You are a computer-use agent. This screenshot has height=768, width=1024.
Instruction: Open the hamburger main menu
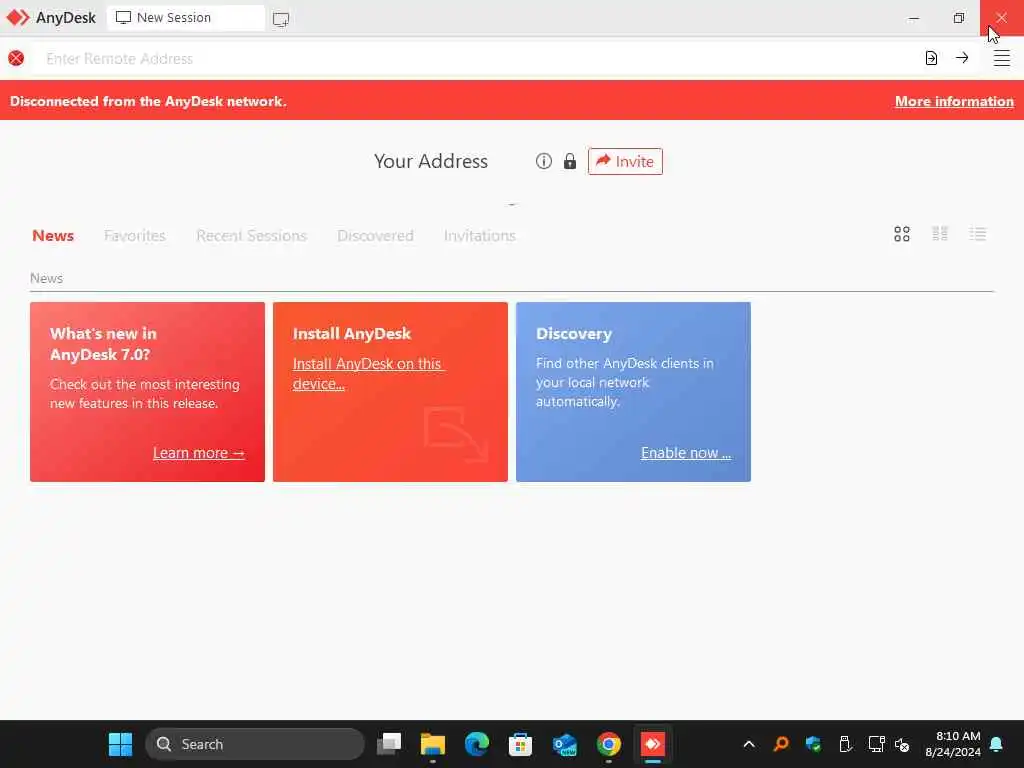tap(1002, 58)
